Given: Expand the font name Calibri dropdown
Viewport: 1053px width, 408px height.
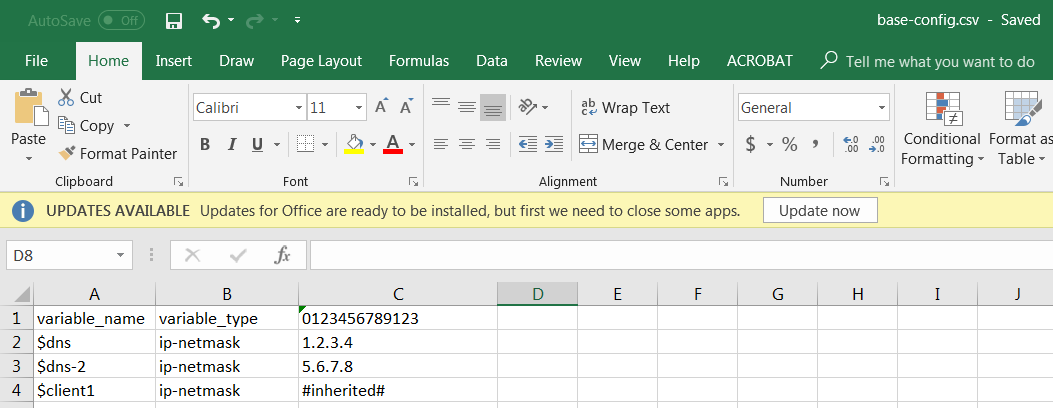Looking at the screenshot, I should 298,107.
